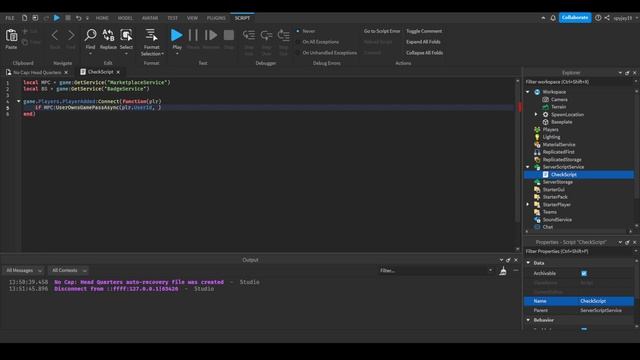Click the Step Into debugger icon
The image size is (640, 360).
[249, 36]
